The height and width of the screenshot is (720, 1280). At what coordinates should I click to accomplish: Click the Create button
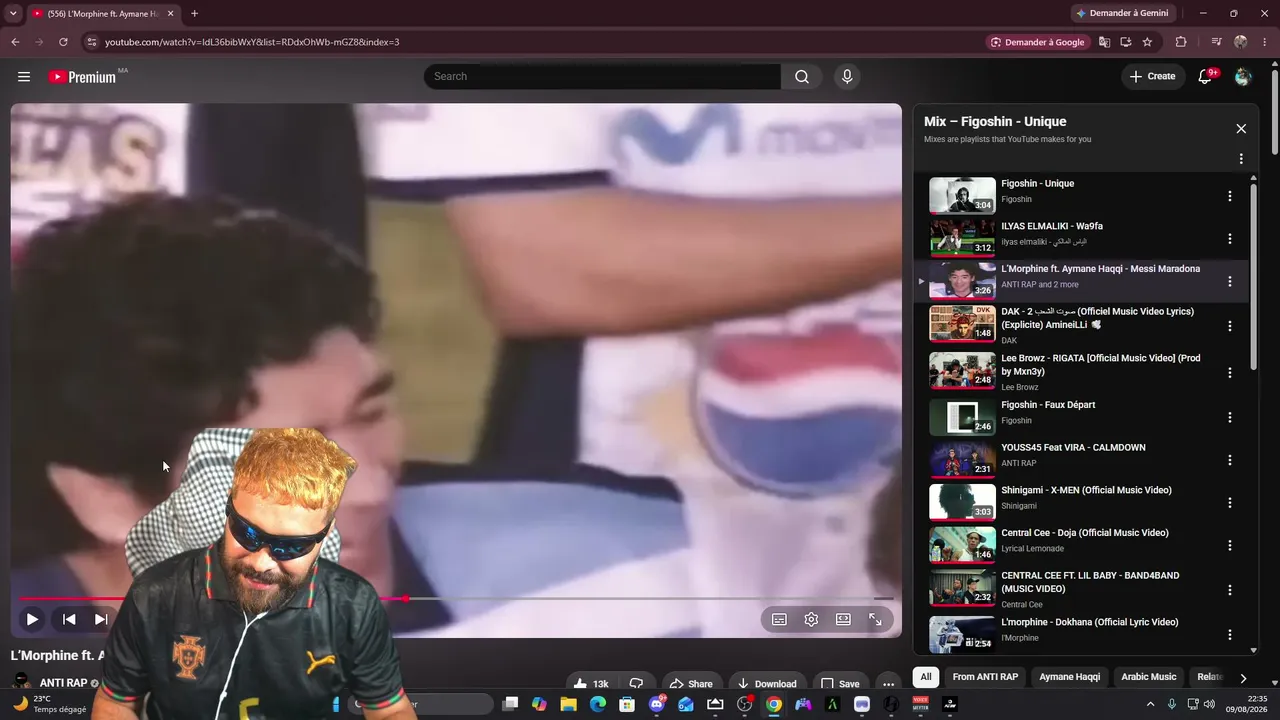1153,77
